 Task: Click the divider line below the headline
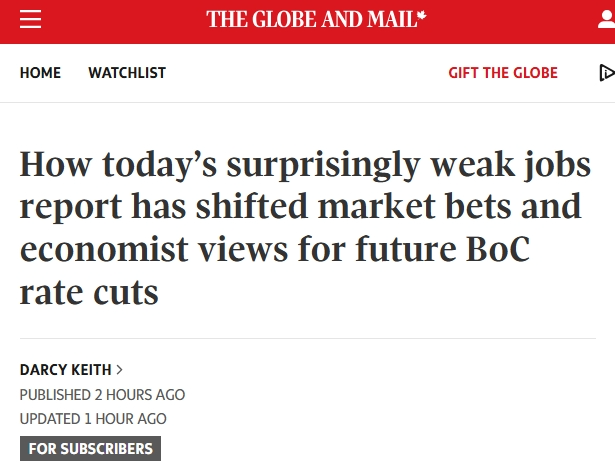tap(308, 338)
